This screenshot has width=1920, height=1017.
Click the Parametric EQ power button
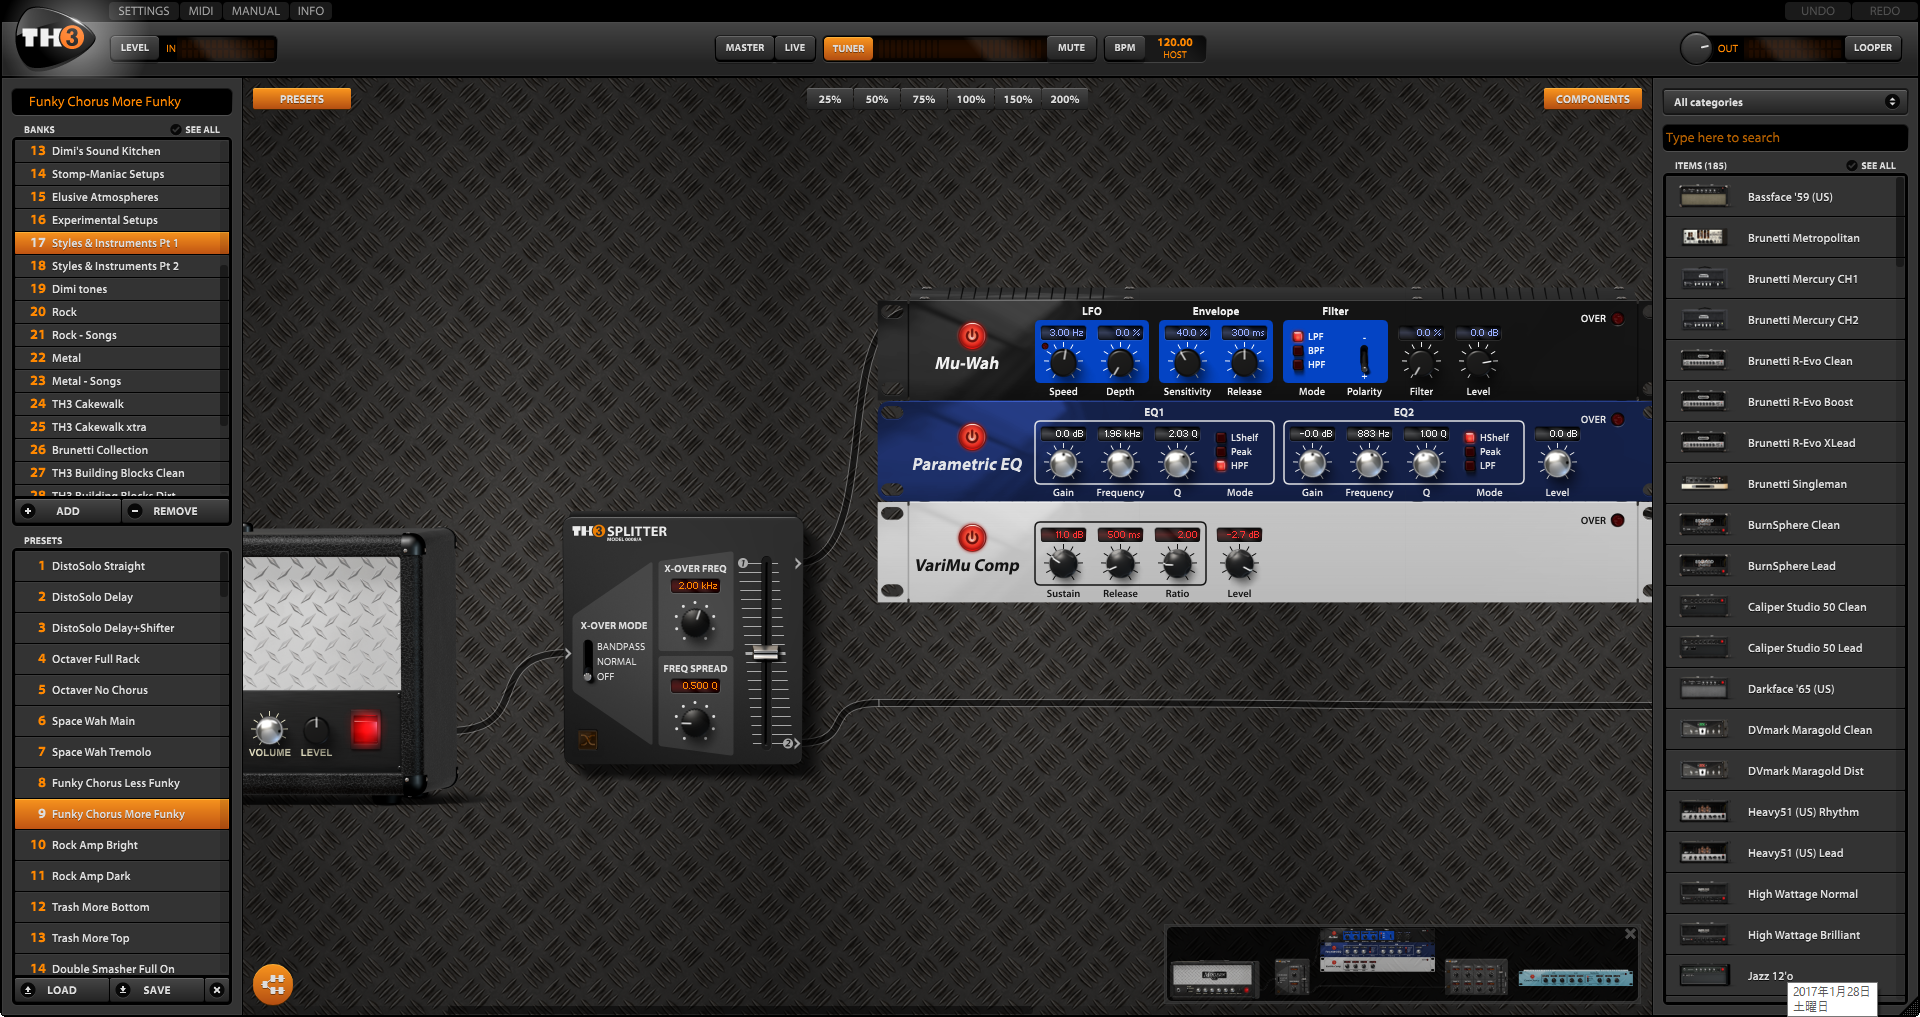pos(971,436)
